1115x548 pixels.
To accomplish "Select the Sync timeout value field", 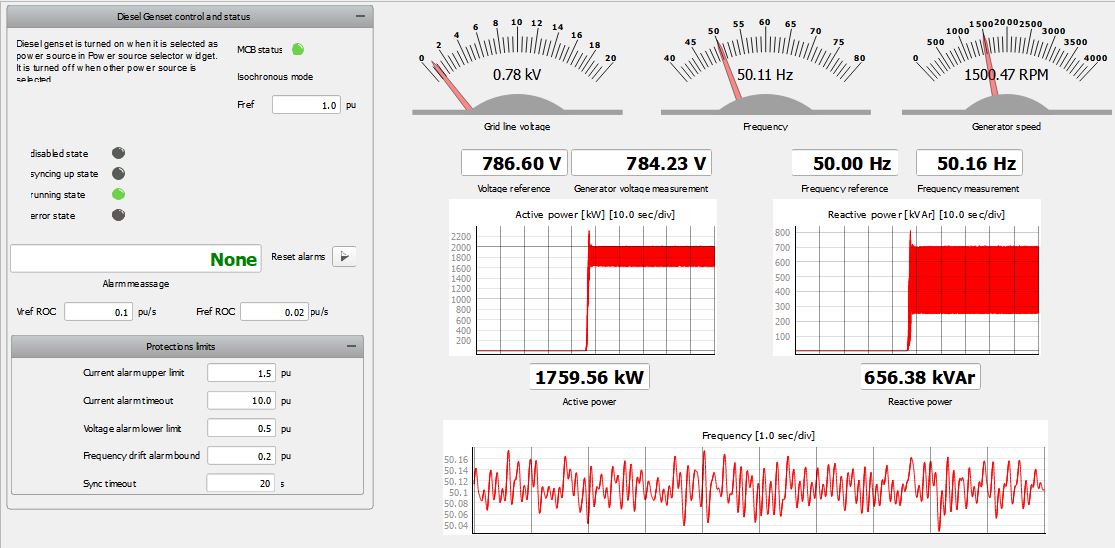I will tap(241, 483).
